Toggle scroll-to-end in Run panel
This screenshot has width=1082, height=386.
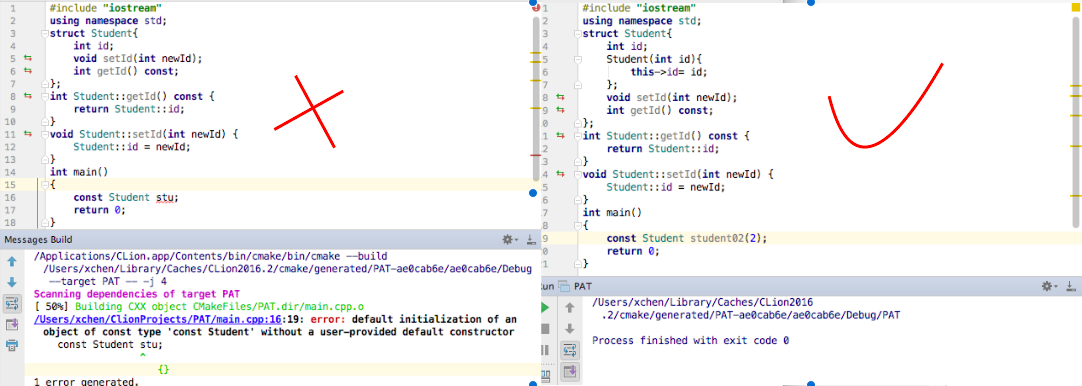(x=570, y=371)
